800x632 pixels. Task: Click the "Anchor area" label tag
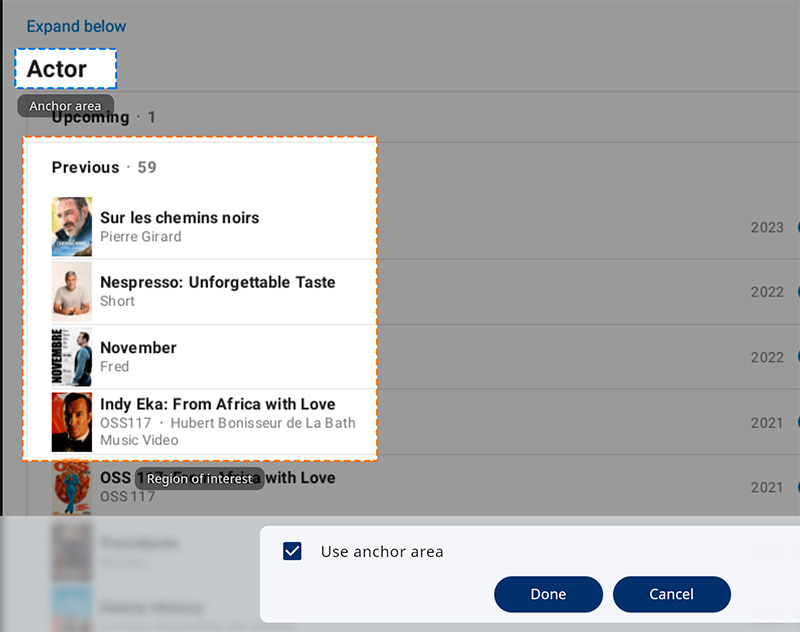pyautogui.click(x=65, y=106)
